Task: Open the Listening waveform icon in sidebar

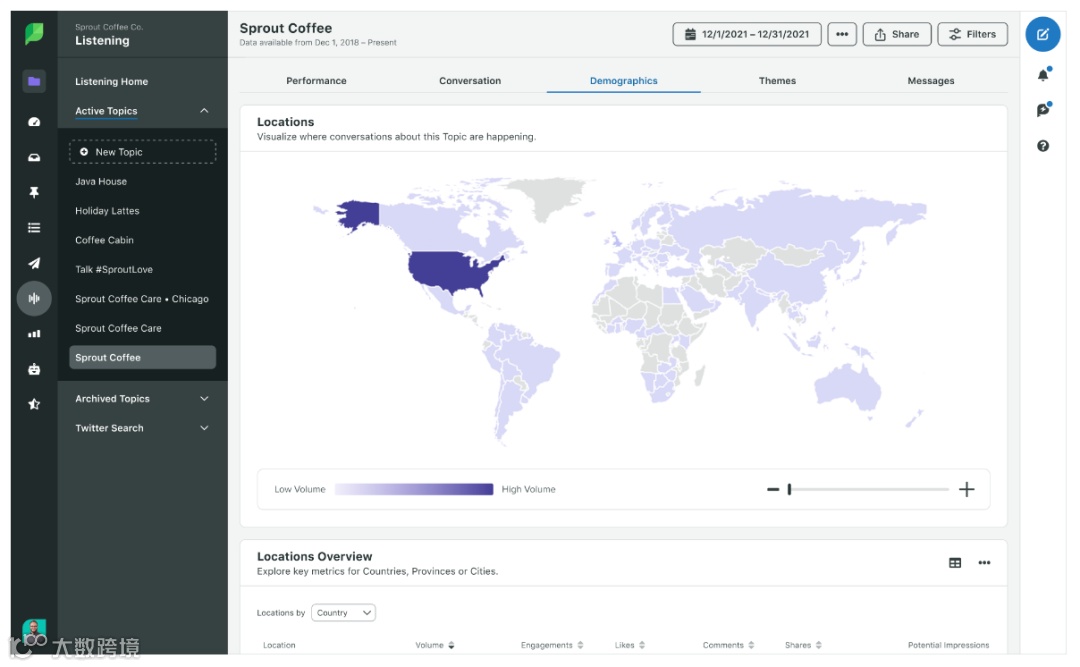Action: coord(34,298)
